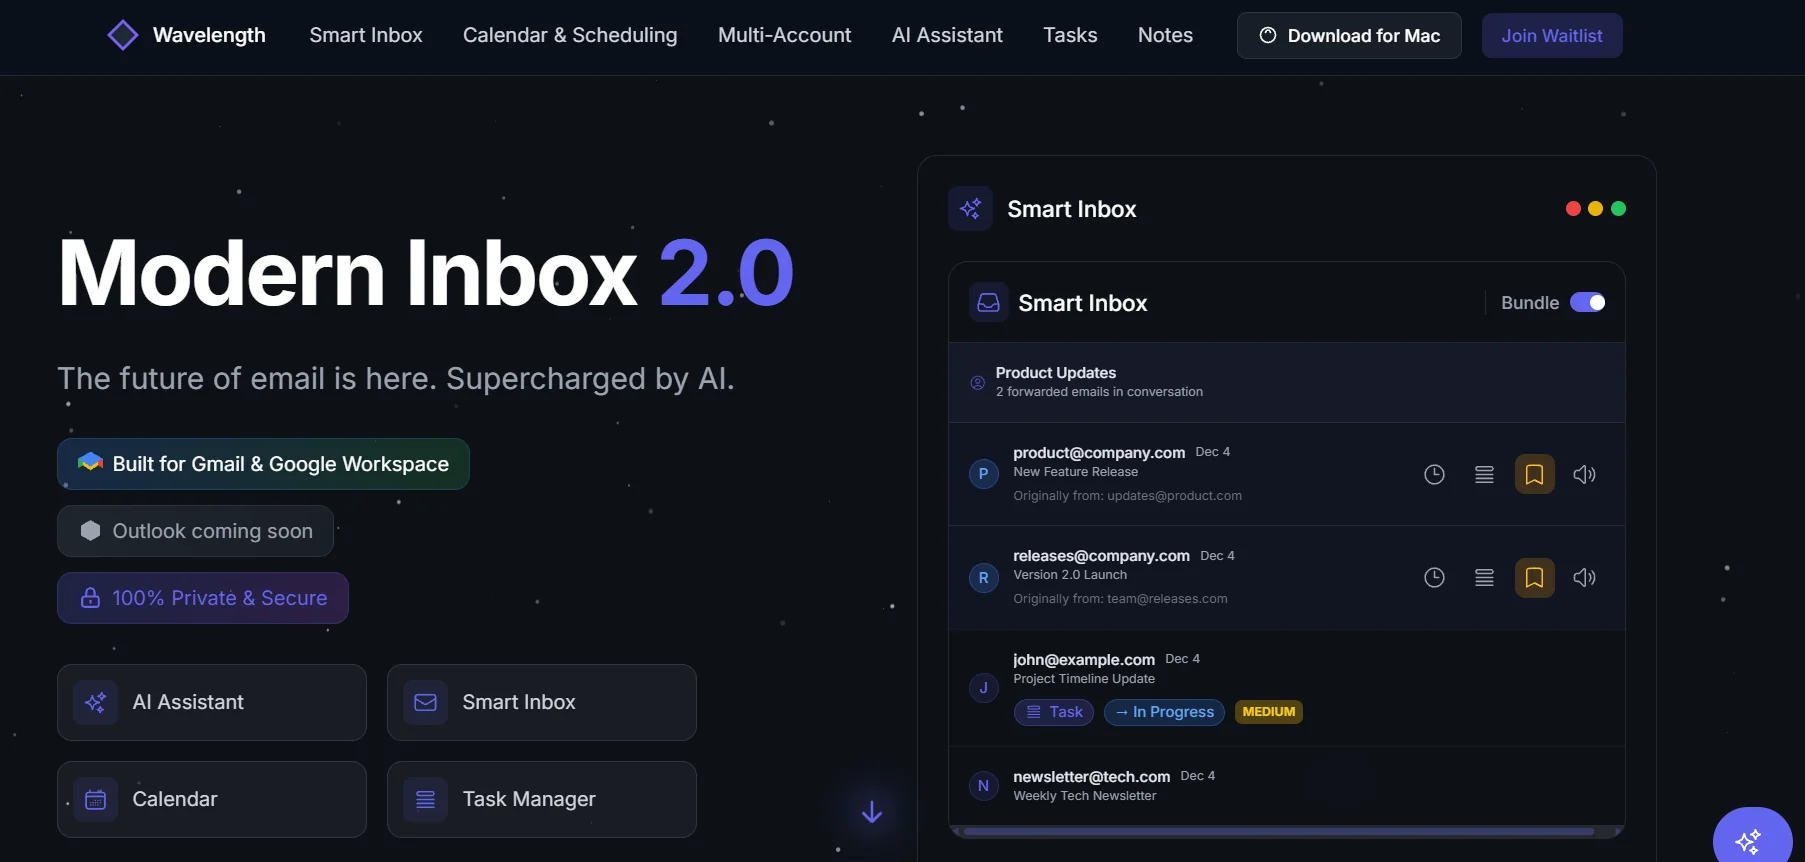Image resolution: width=1805 pixels, height=862 pixels.
Task: Click the Join Waitlist button
Action: coord(1551,36)
